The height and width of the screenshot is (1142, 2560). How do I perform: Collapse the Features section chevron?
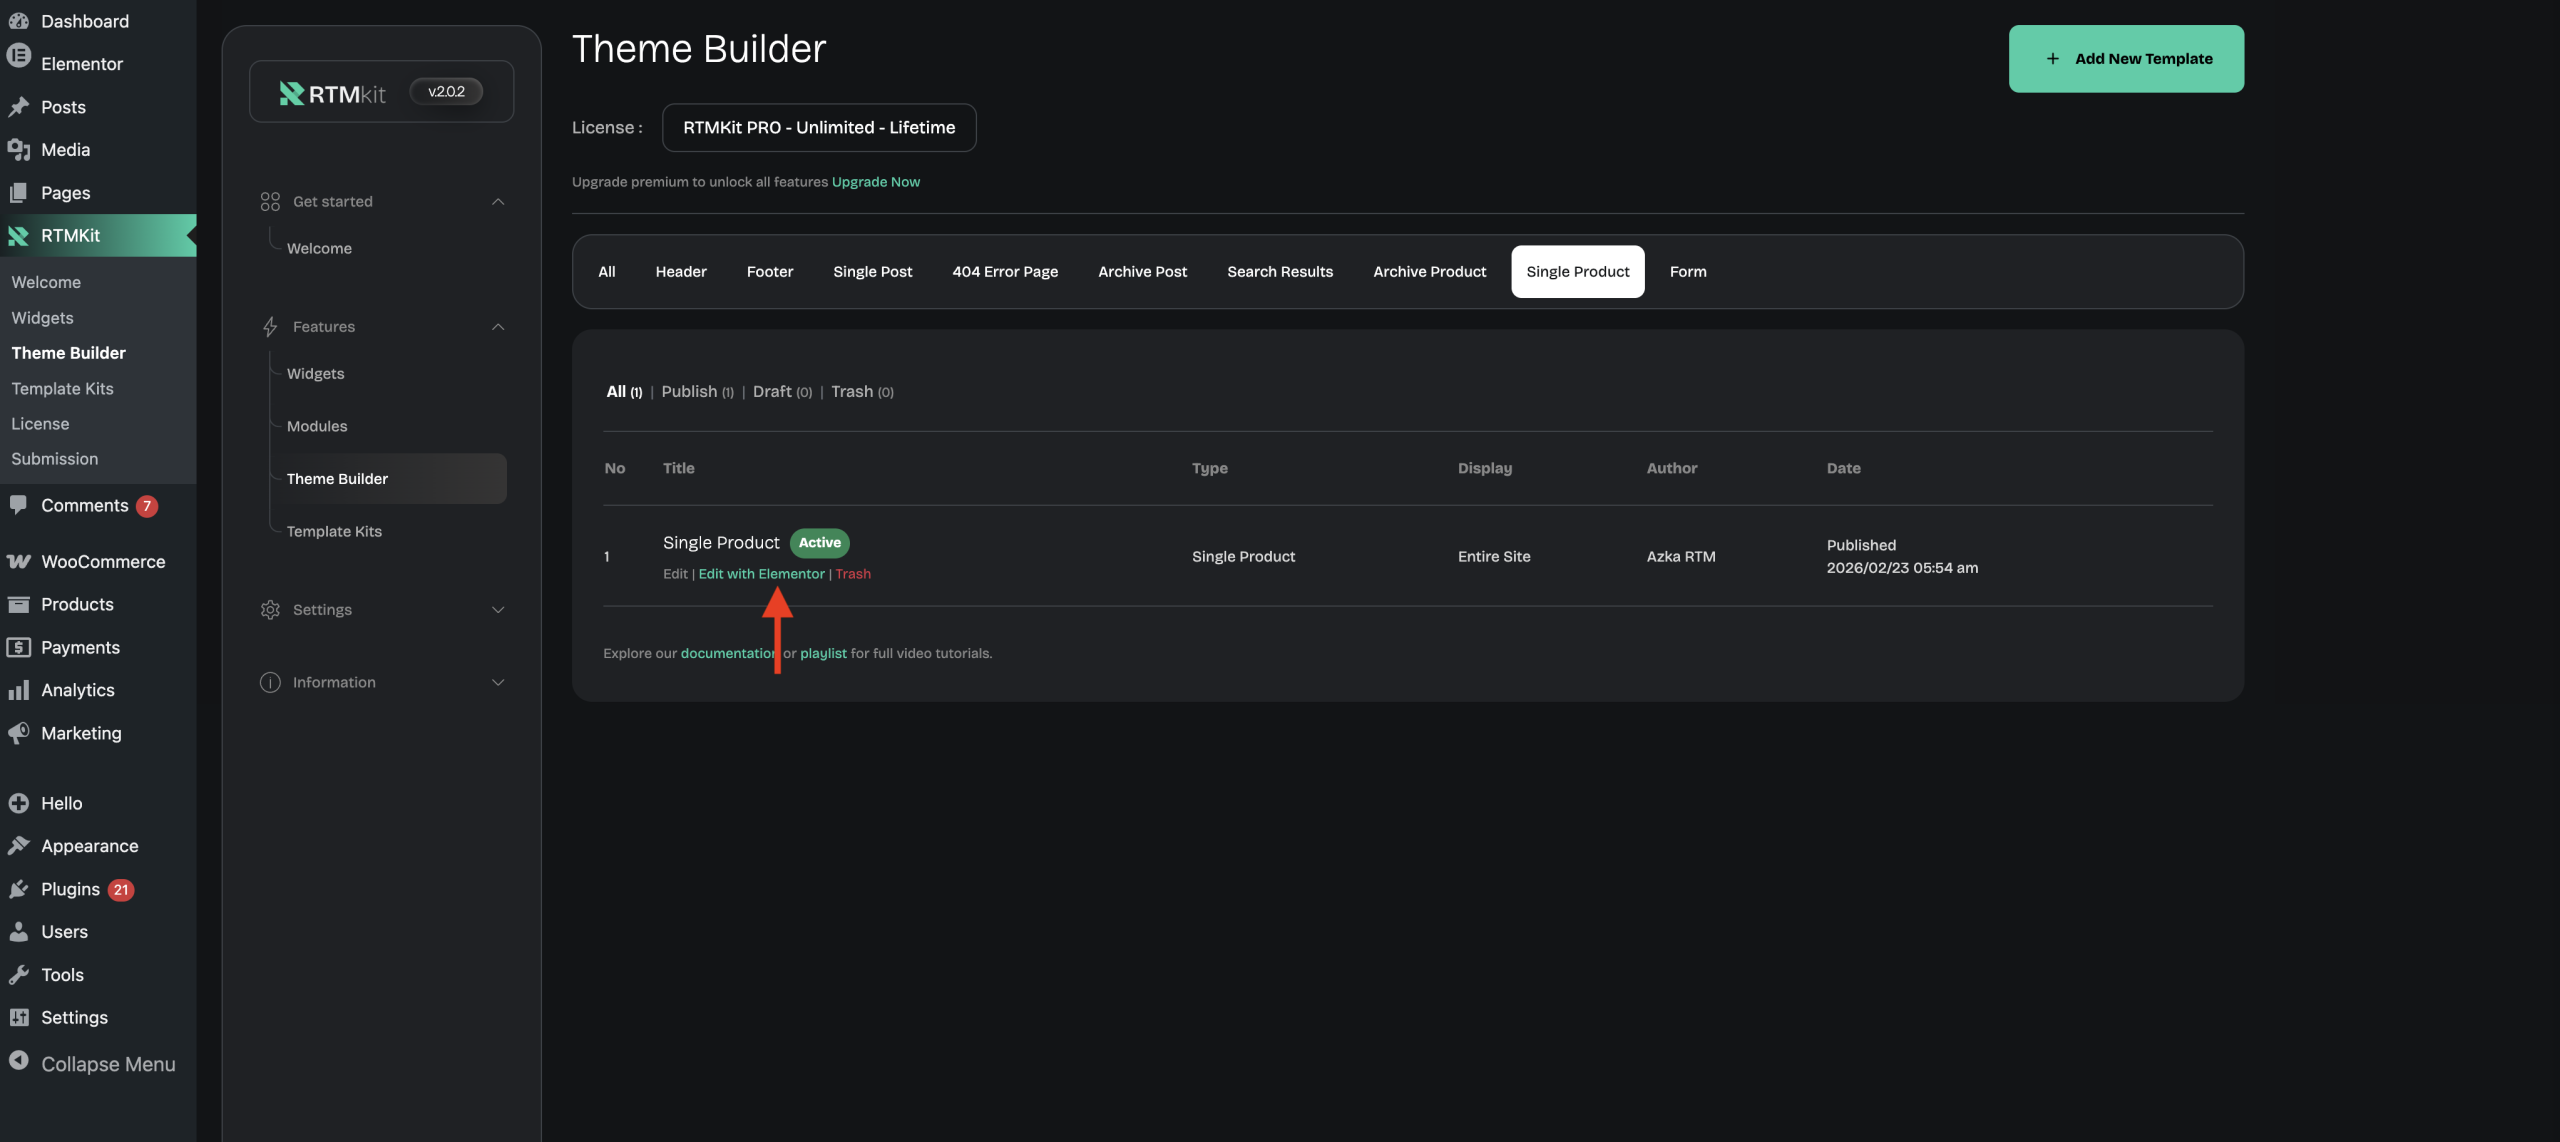click(x=498, y=327)
